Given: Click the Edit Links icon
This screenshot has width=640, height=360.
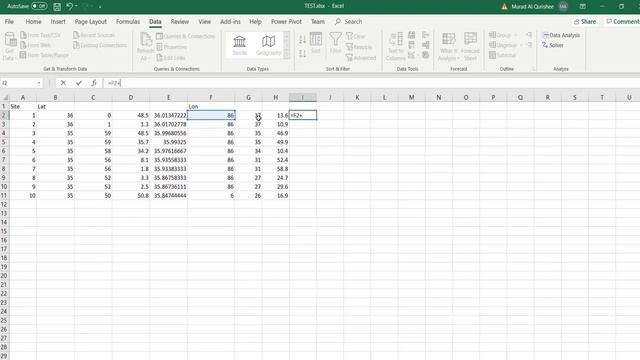Looking at the screenshot, I should point(160,58).
